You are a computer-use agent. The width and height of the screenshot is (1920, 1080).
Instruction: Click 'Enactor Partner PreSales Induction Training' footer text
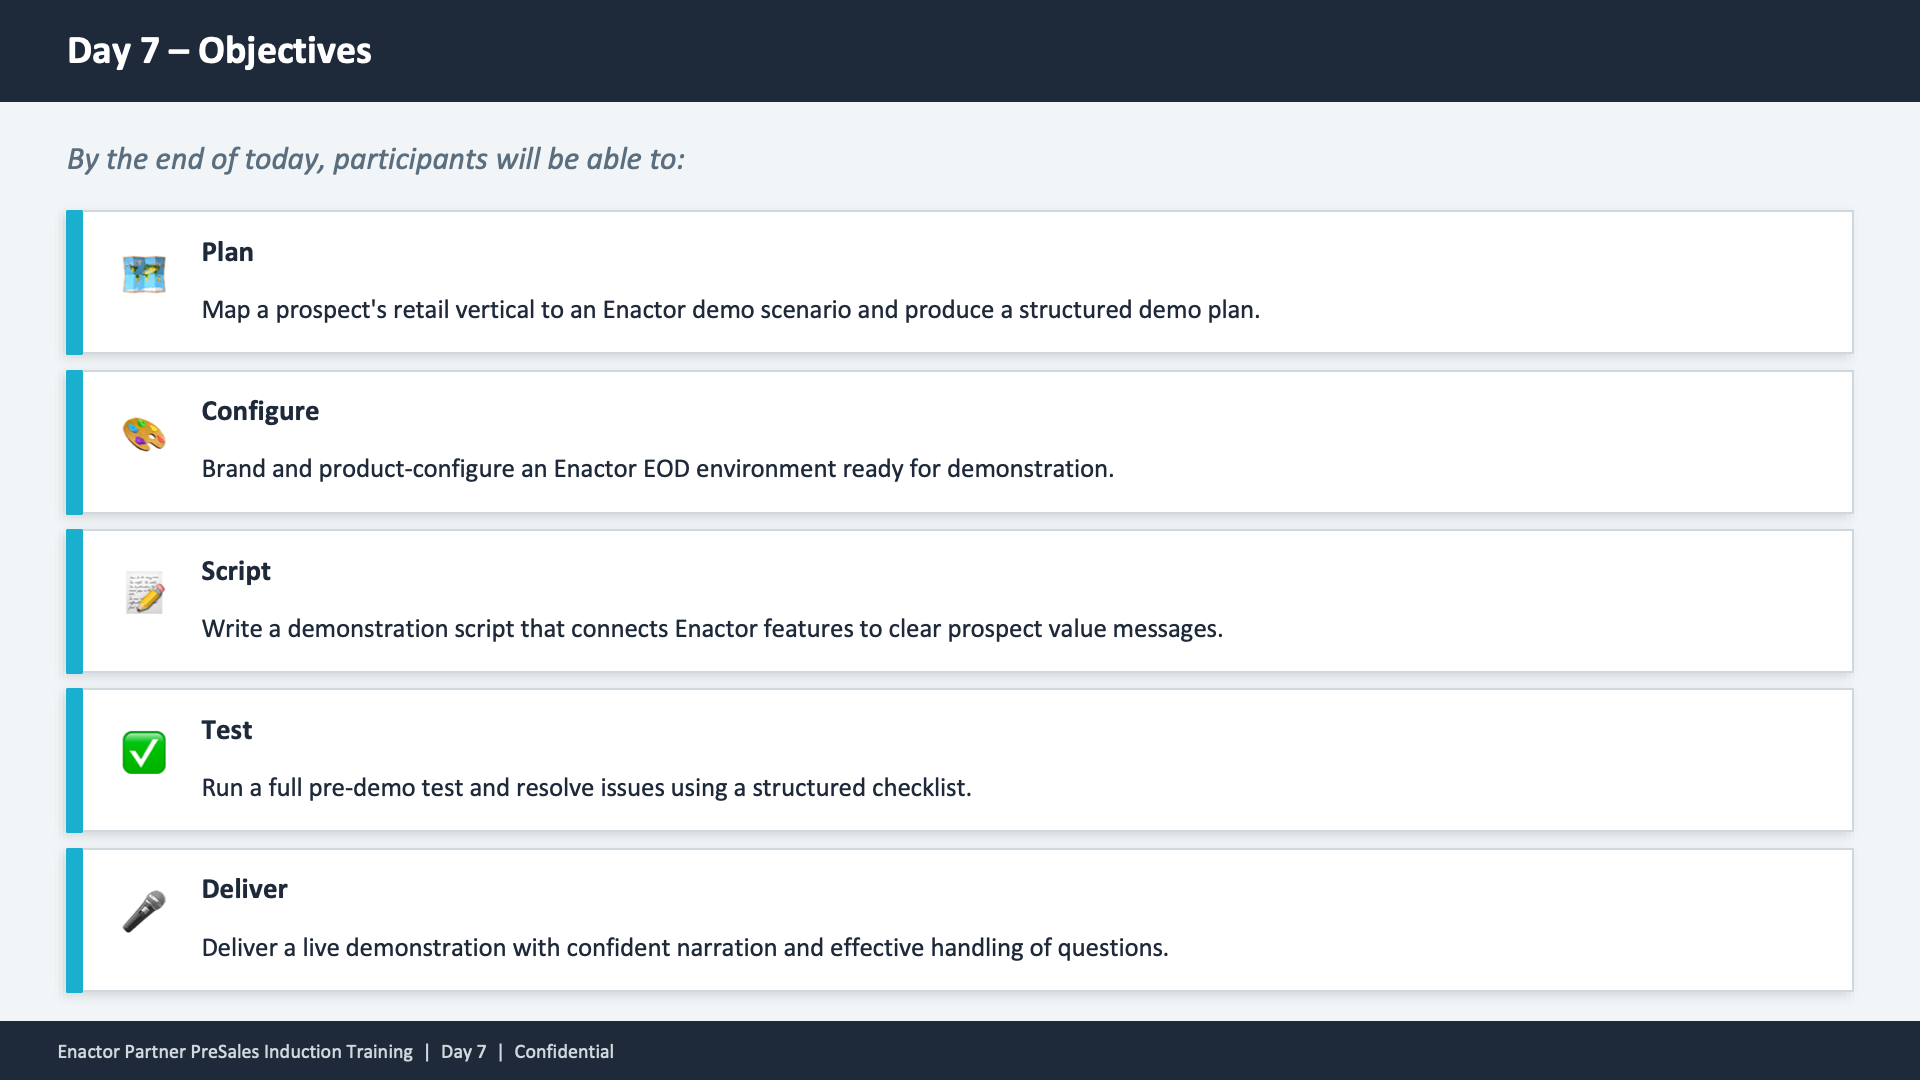tap(235, 1052)
